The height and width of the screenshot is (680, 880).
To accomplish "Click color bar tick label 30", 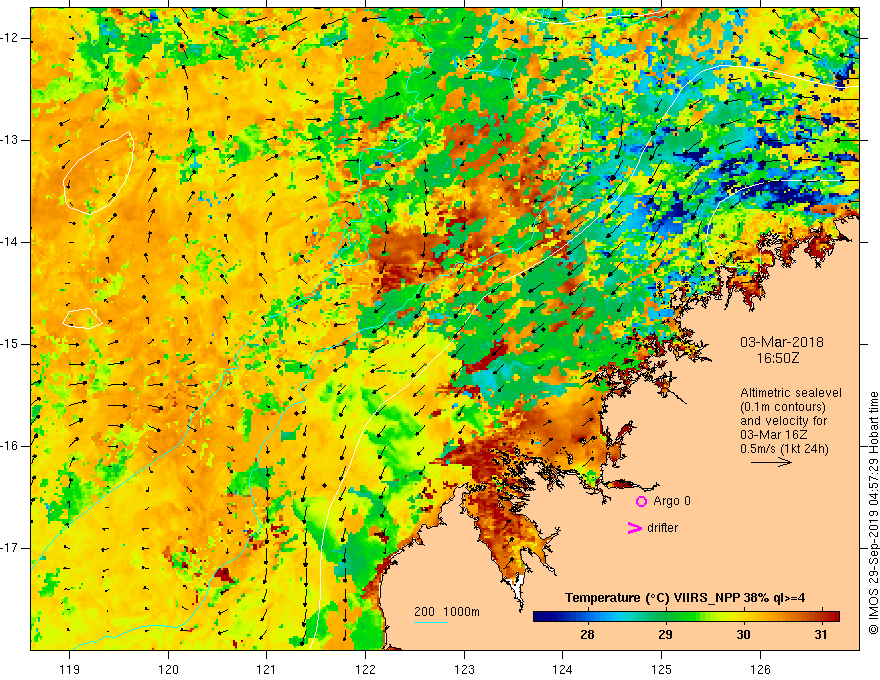I will 743,635.
